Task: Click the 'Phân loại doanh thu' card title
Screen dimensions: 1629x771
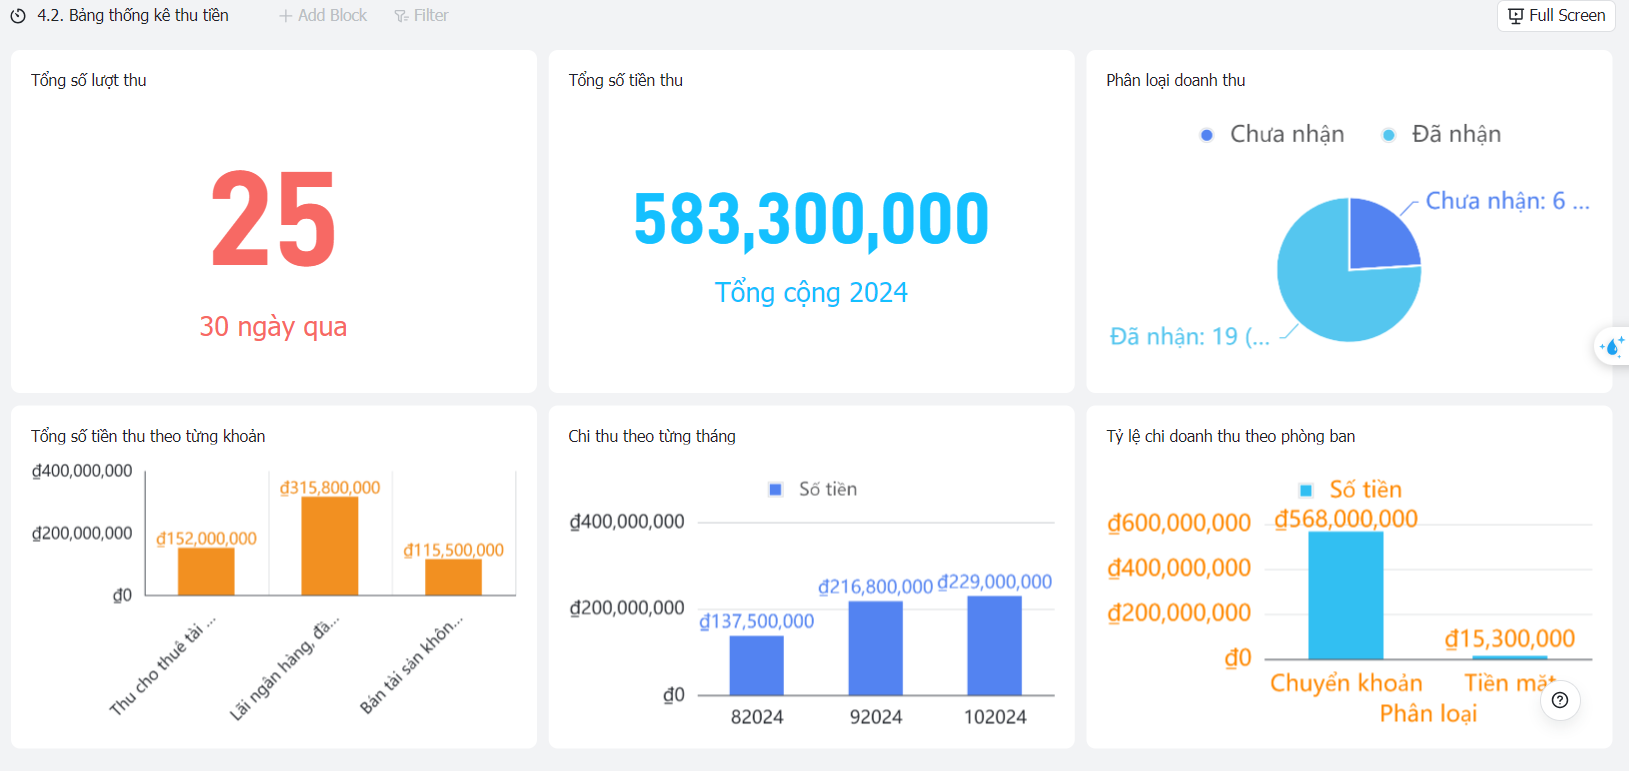Action: (x=1176, y=80)
